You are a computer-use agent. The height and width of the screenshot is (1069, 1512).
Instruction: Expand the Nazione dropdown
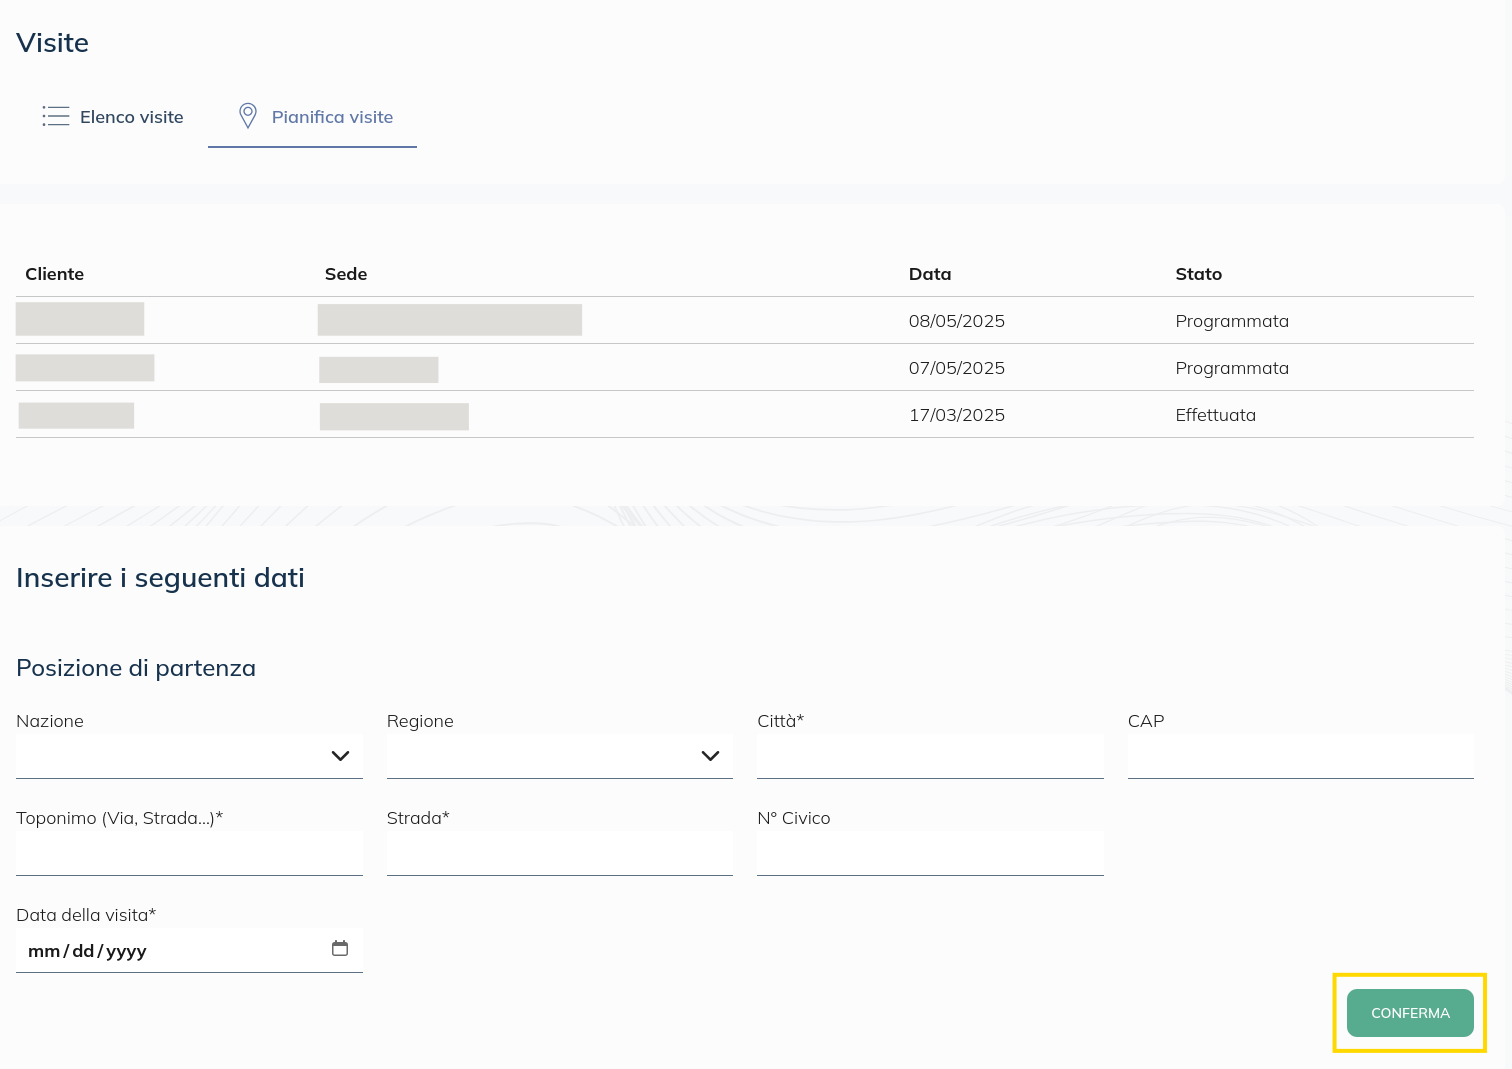(x=189, y=756)
